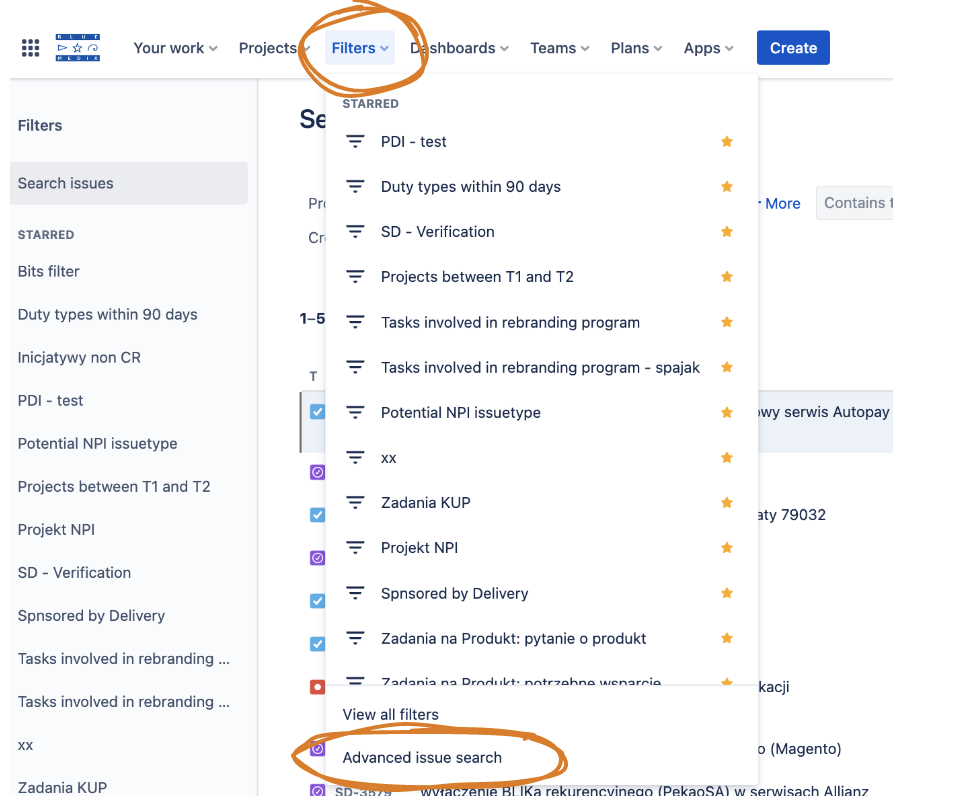Expand the Apps dropdown

point(708,48)
